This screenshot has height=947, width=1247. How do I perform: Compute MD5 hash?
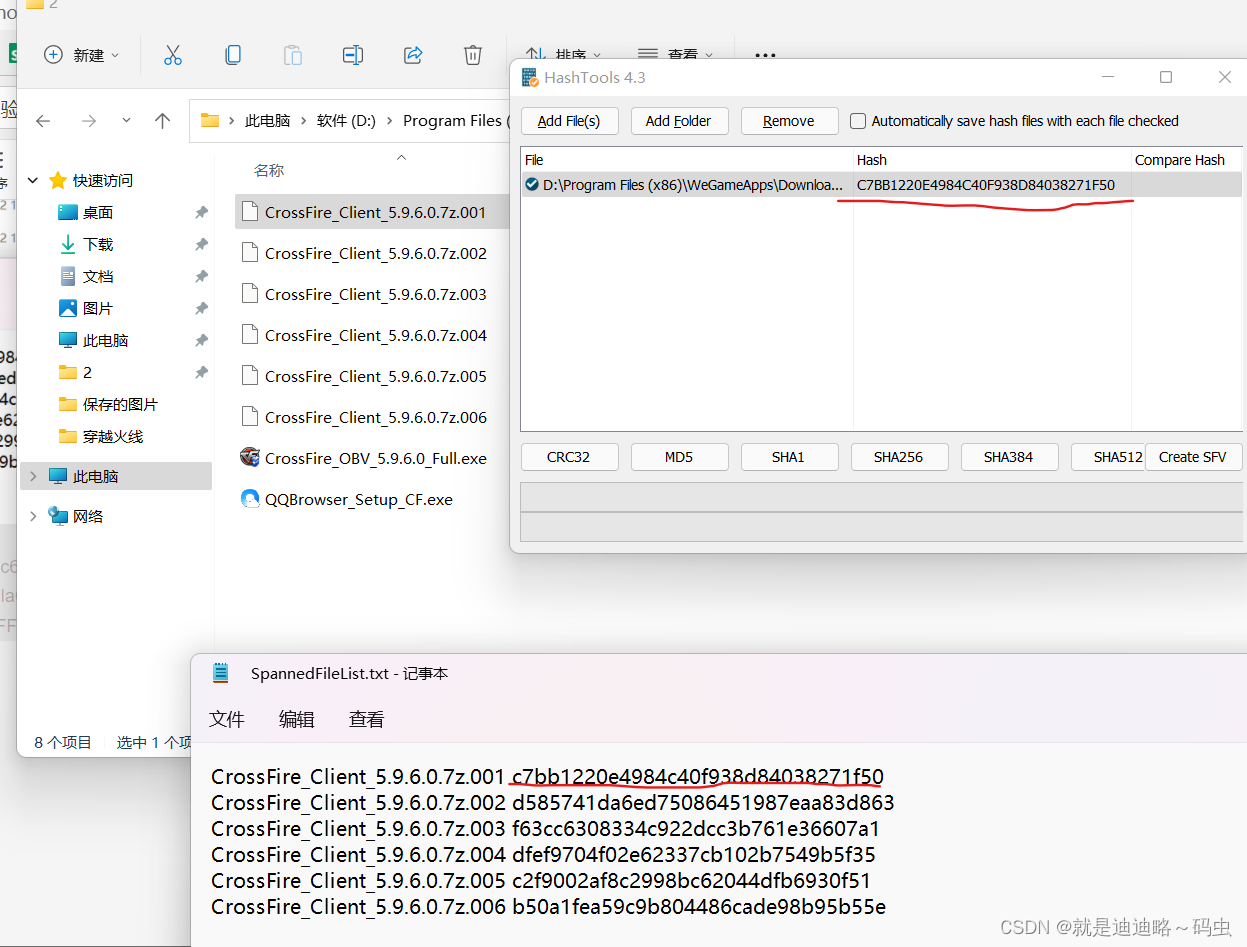678,457
